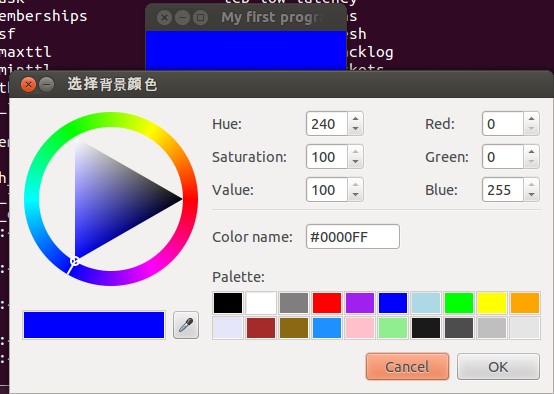554x394 pixels.
Task: Select the purple palette swatch
Action: pos(360,303)
